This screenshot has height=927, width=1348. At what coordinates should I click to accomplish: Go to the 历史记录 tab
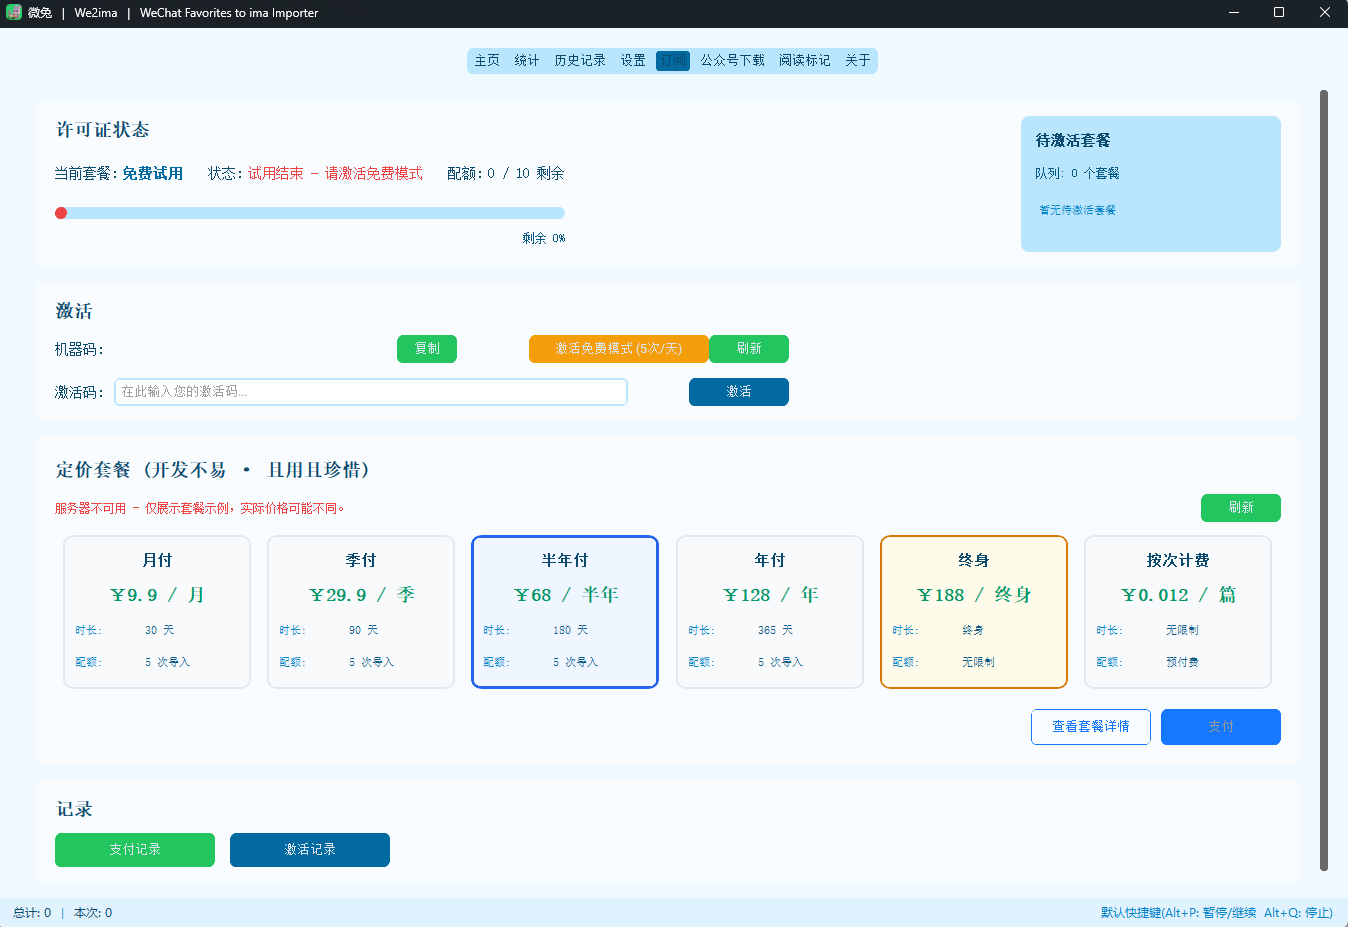coord(580,61)
